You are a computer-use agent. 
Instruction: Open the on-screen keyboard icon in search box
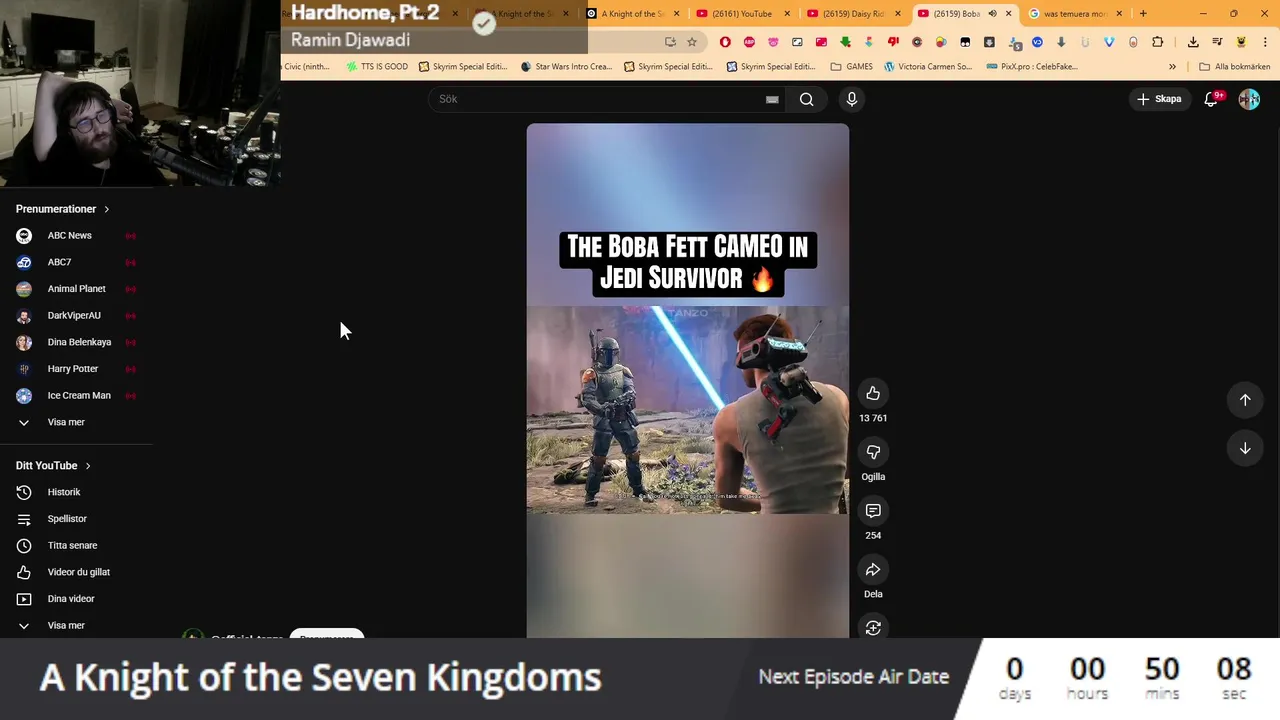click(772, 99)
